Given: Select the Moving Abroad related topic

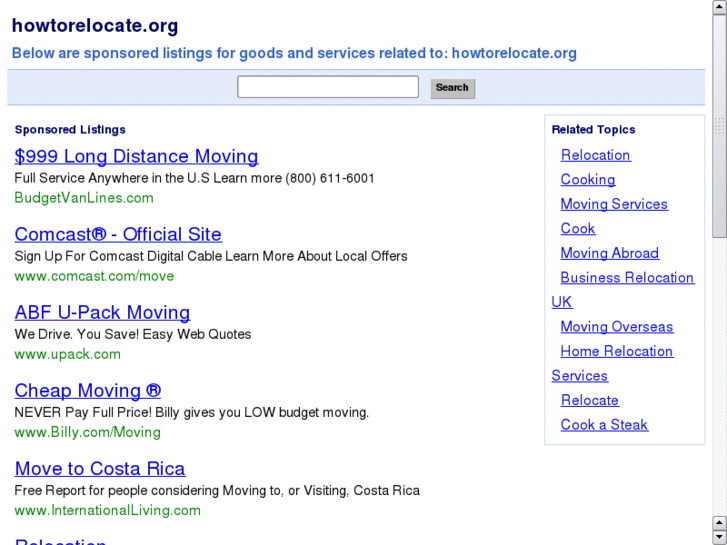Looking at the screenshot, I should [610, 253].
